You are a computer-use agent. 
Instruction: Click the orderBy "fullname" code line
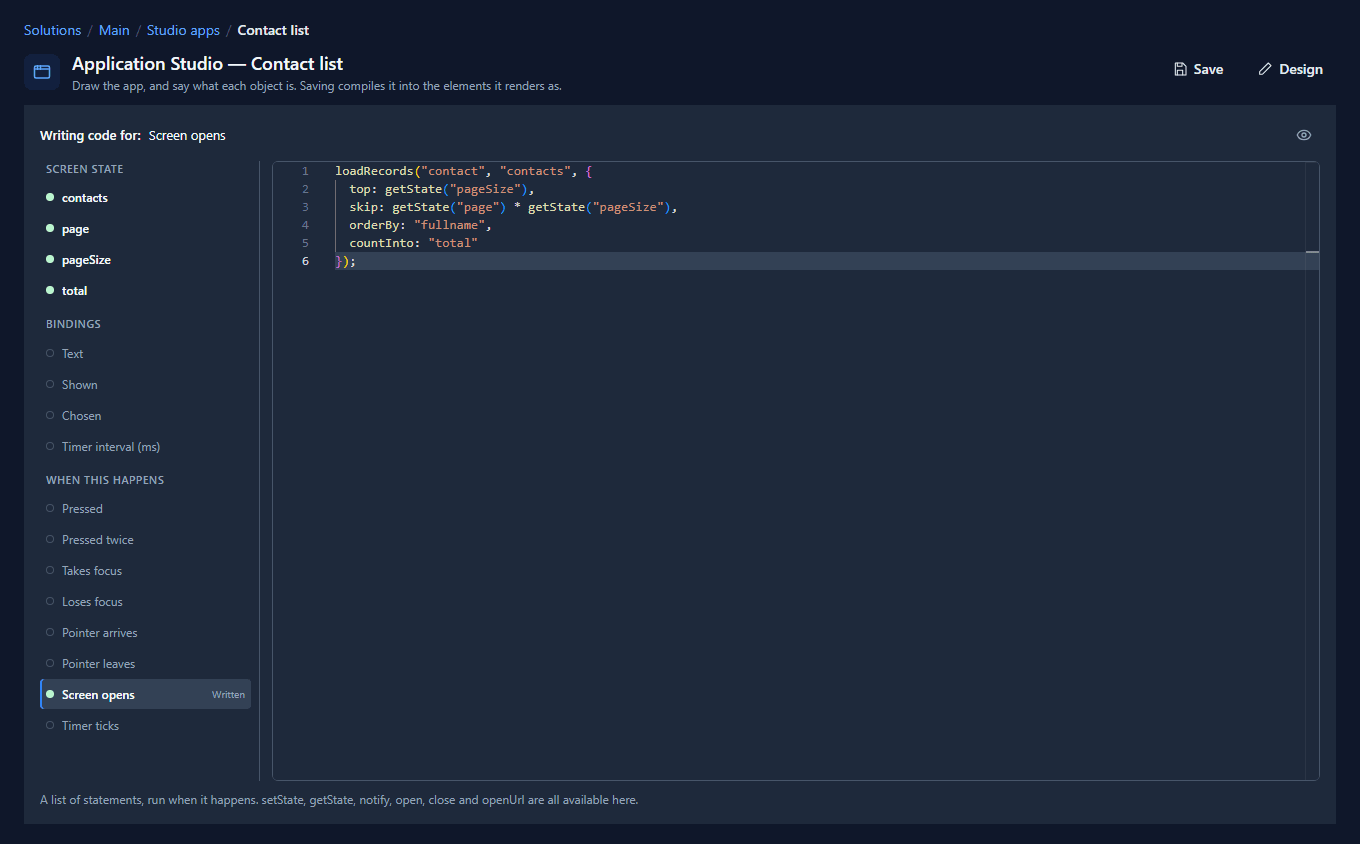[420, 225]
